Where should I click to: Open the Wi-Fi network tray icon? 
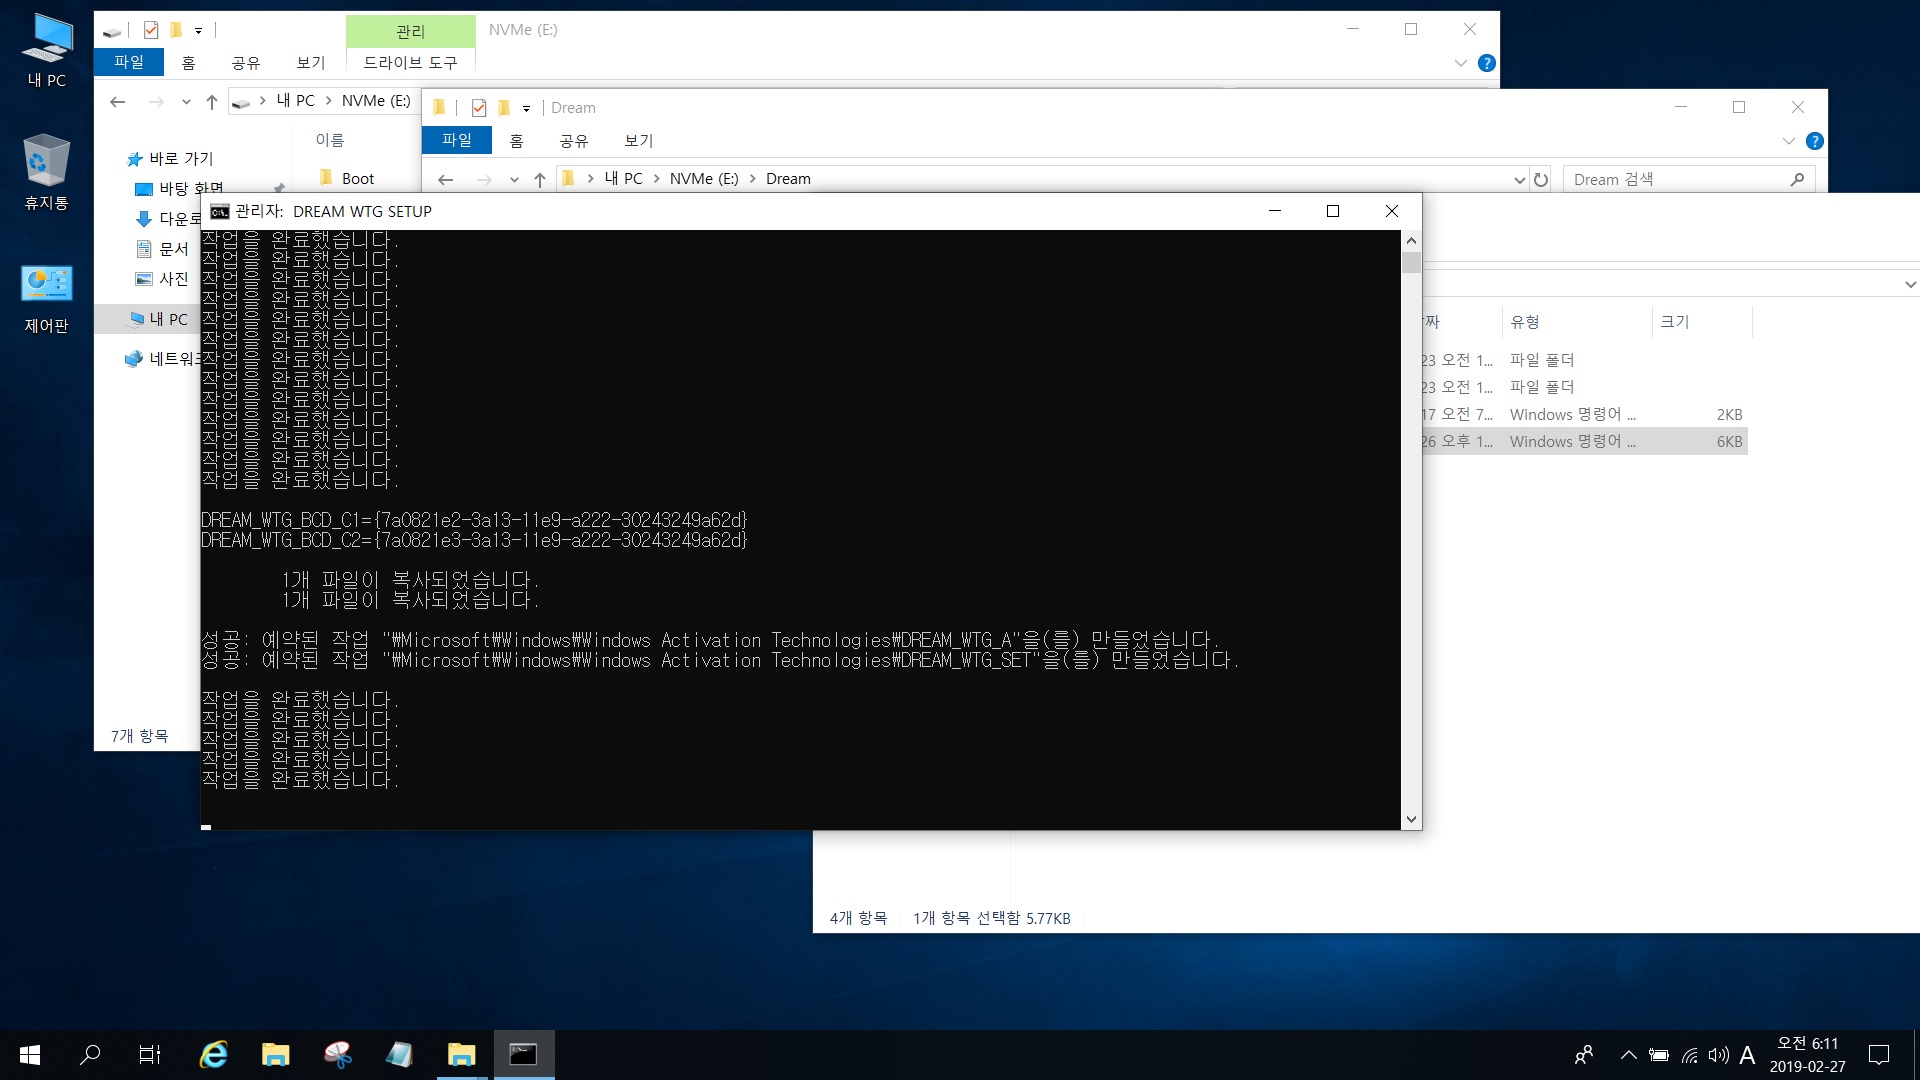click(x=1689, y=1055)
